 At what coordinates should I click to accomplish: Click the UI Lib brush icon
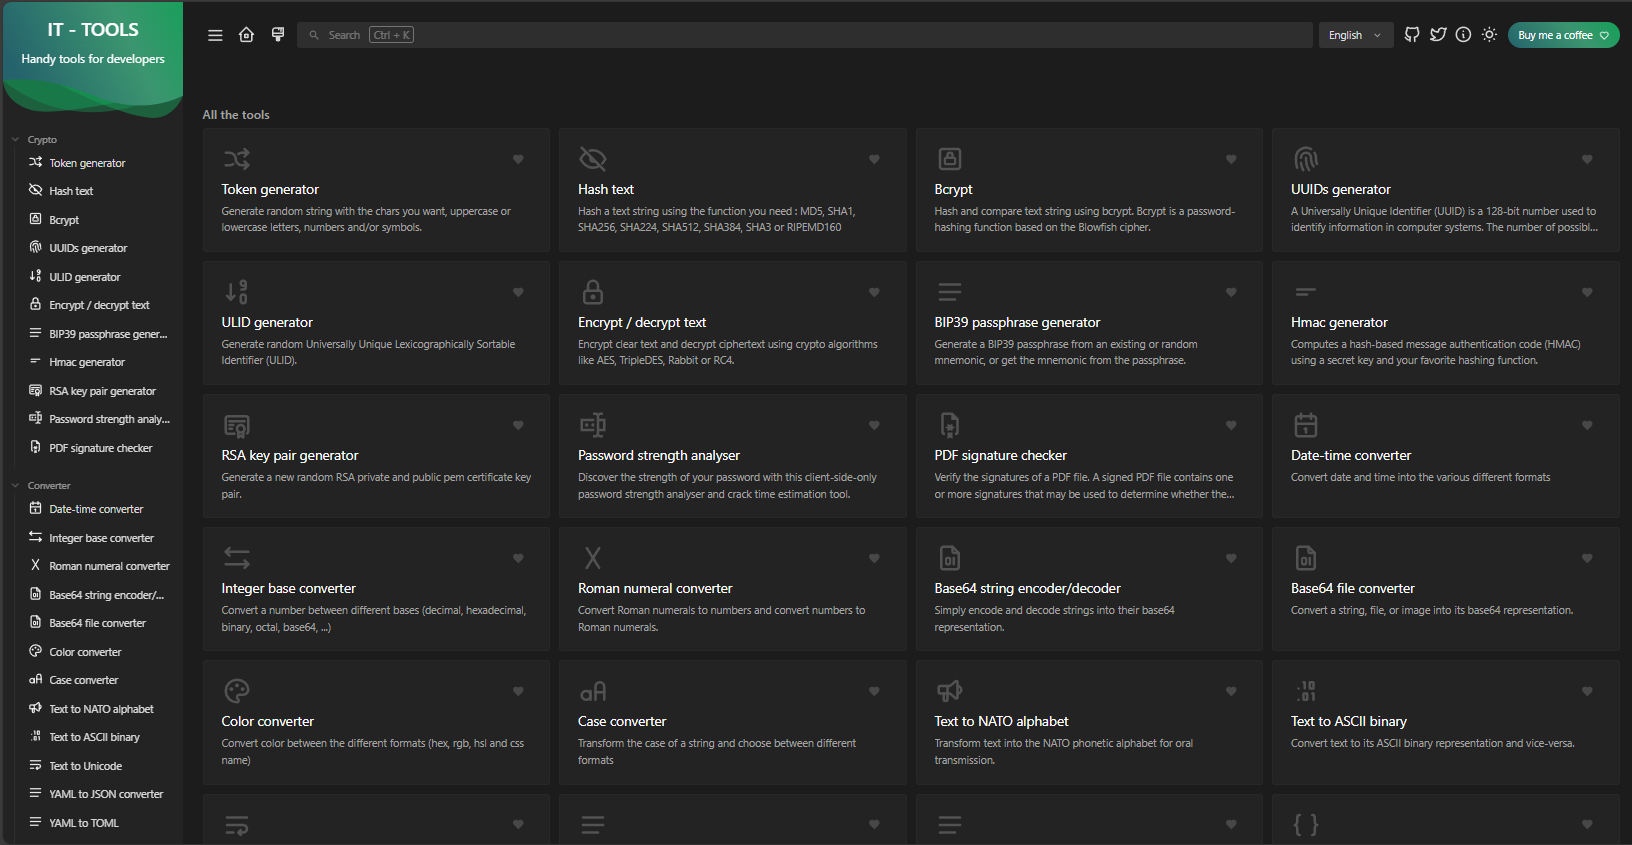pos(278,35)
